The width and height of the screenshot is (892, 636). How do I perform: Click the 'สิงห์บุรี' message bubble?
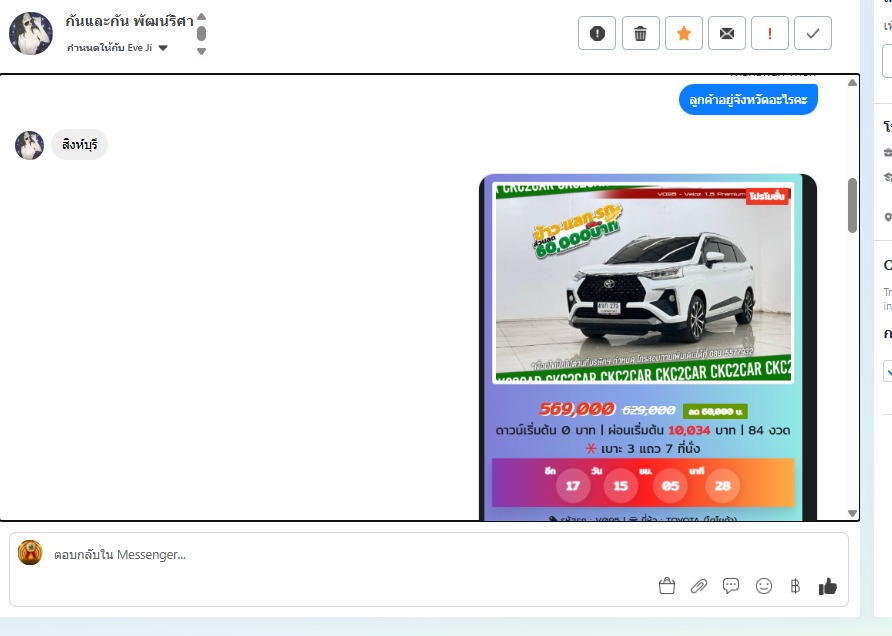click(x=80, y=145)
